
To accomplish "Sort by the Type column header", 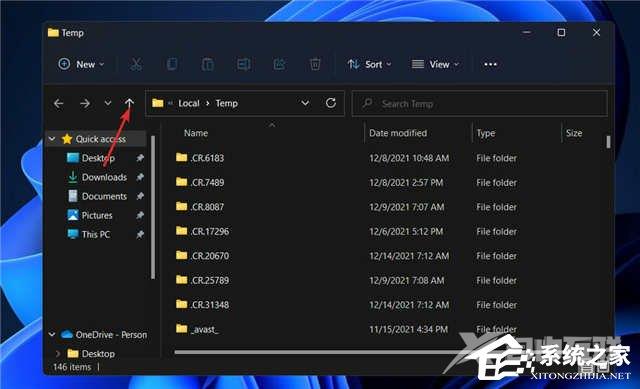I will pos(486,133).
